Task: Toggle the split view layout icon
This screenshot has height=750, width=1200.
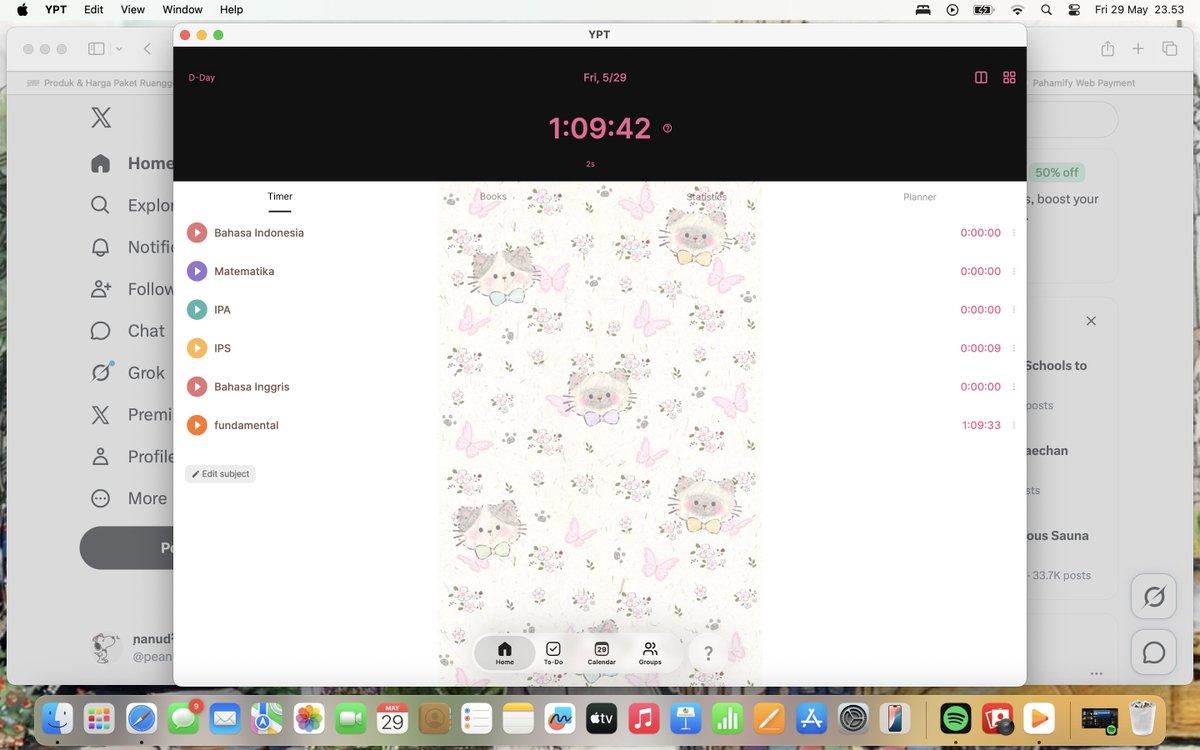Action: pos(981,78)
